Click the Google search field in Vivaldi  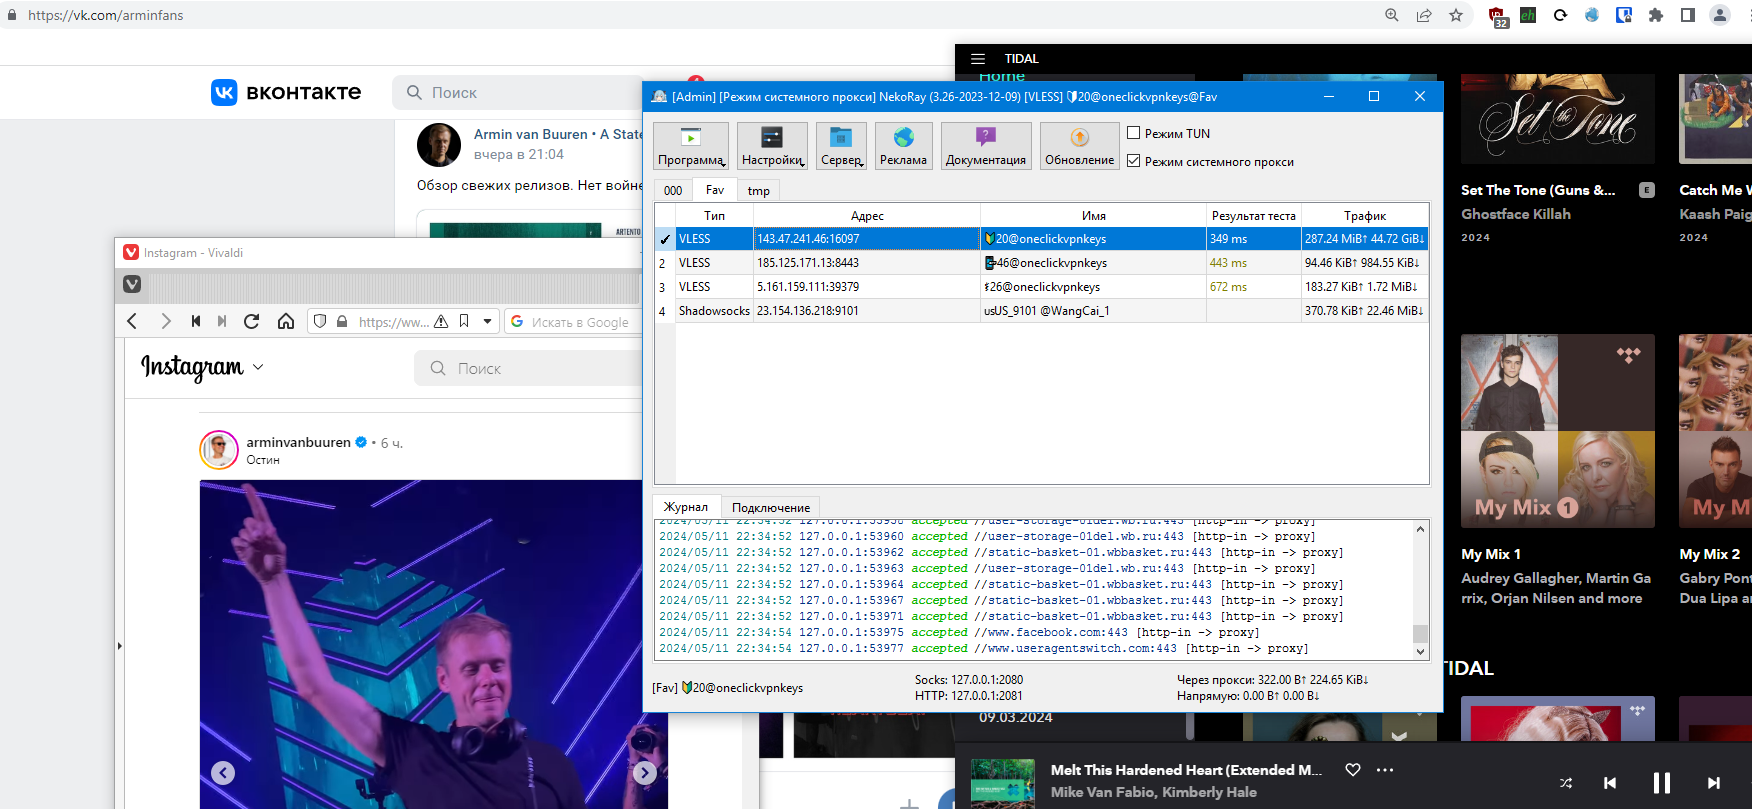tap(575, 322)
